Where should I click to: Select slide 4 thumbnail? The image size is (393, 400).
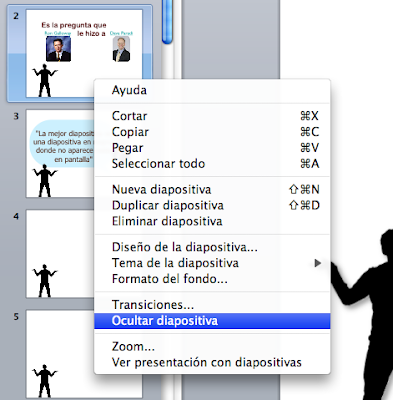coord(60,254)
